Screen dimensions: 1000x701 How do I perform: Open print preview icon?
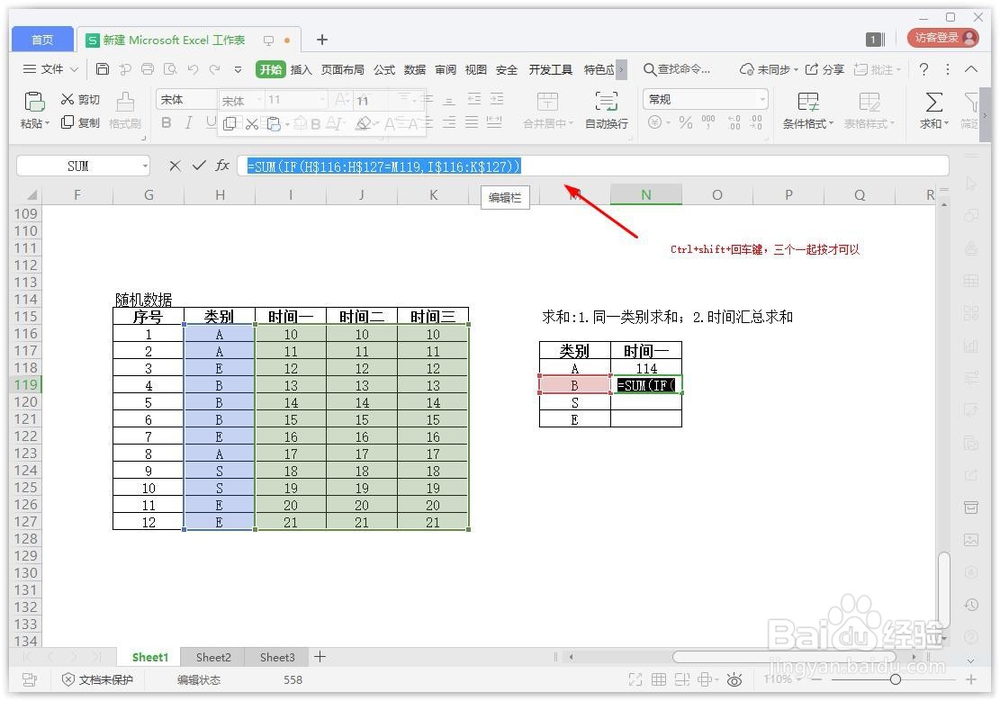click(170, 69)
